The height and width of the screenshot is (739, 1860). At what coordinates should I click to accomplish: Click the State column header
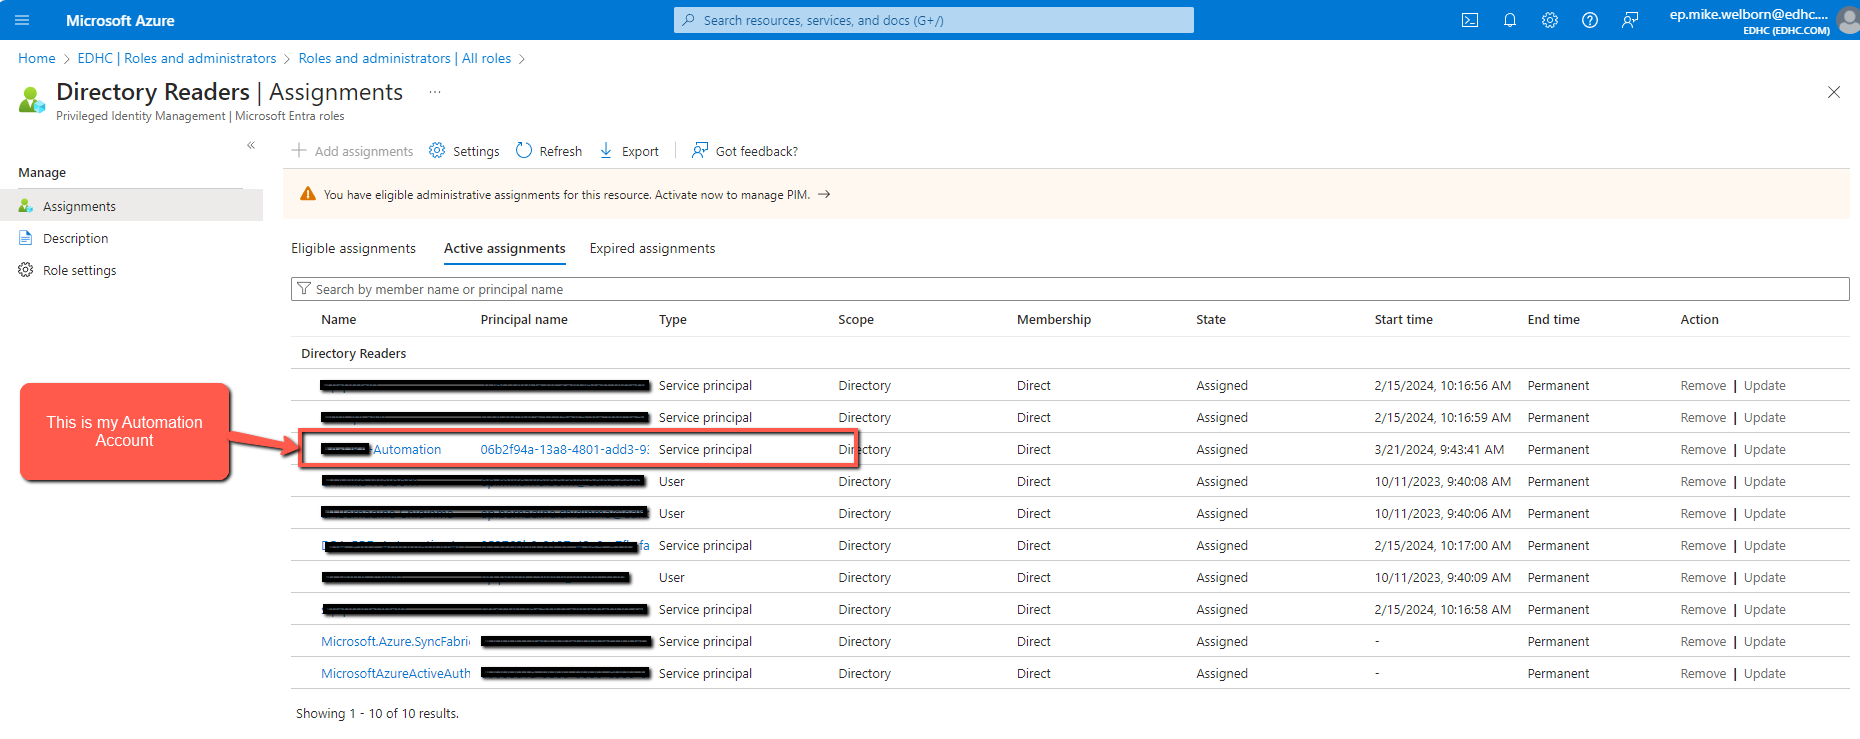click(x=1211, y=320)
